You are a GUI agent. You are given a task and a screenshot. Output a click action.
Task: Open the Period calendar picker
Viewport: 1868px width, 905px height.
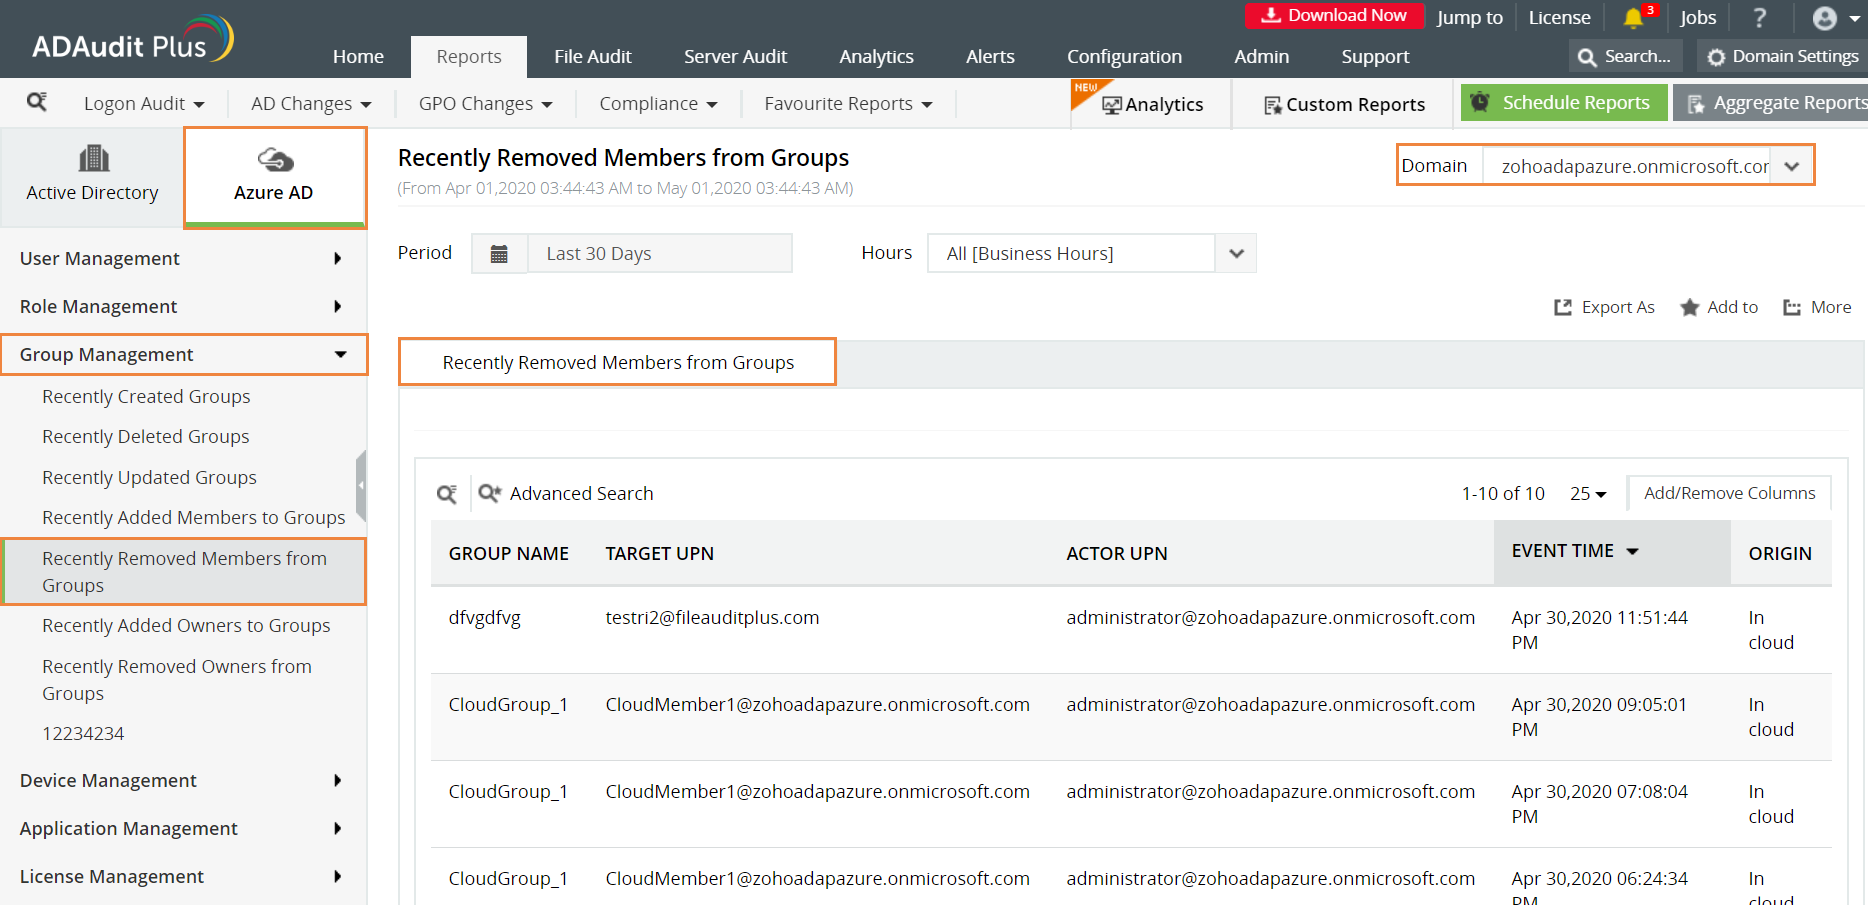pyautogui.click(x=499, y=253)
